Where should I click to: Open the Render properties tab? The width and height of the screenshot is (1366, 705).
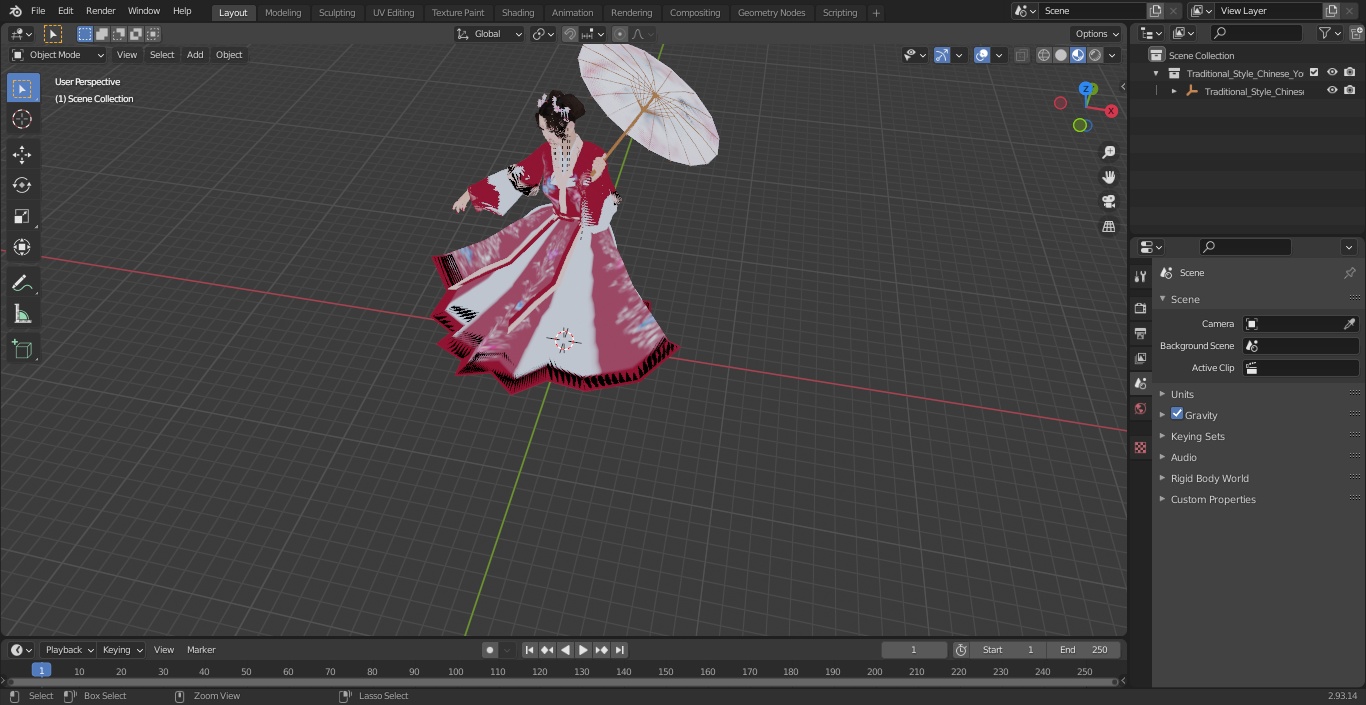click(x=1140, y=308)
